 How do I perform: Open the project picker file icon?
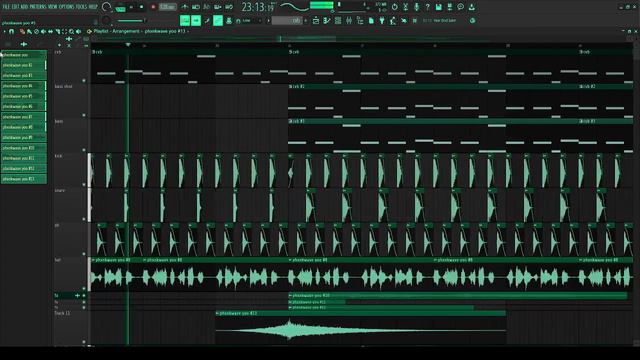(371, 20)
